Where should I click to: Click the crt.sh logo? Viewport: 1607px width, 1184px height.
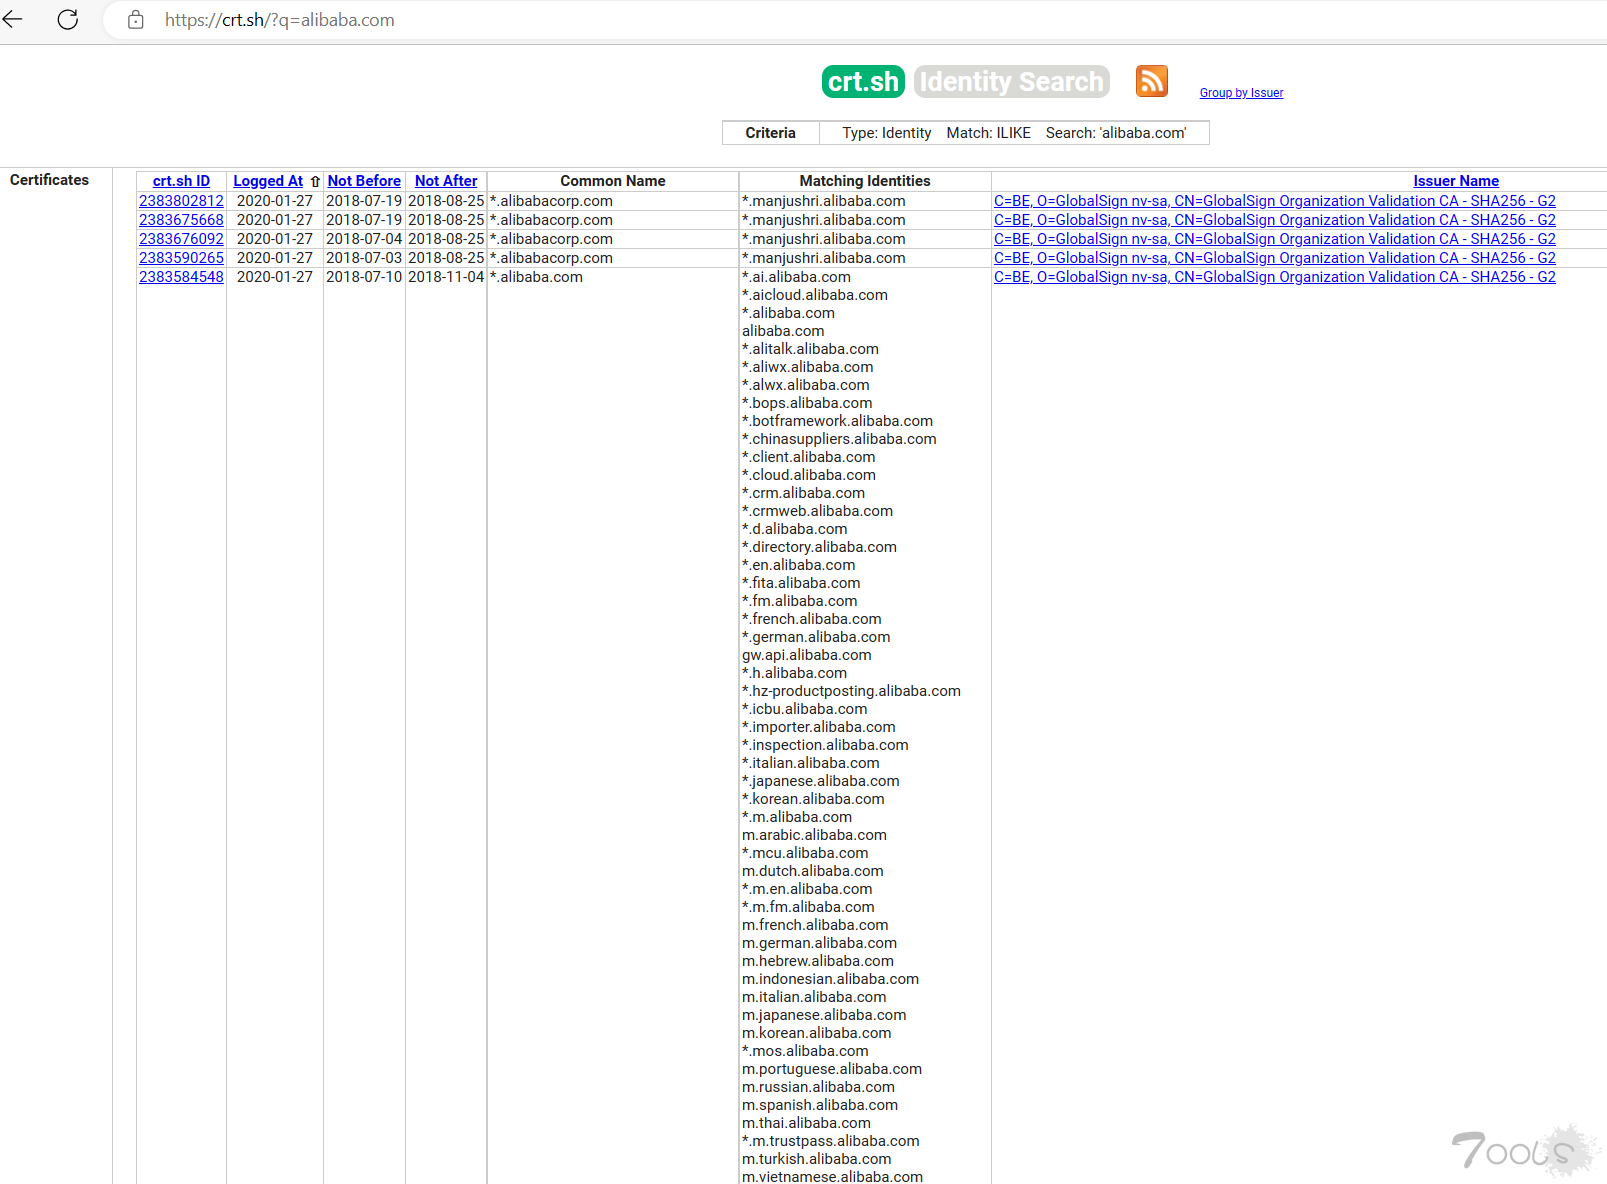862,82
